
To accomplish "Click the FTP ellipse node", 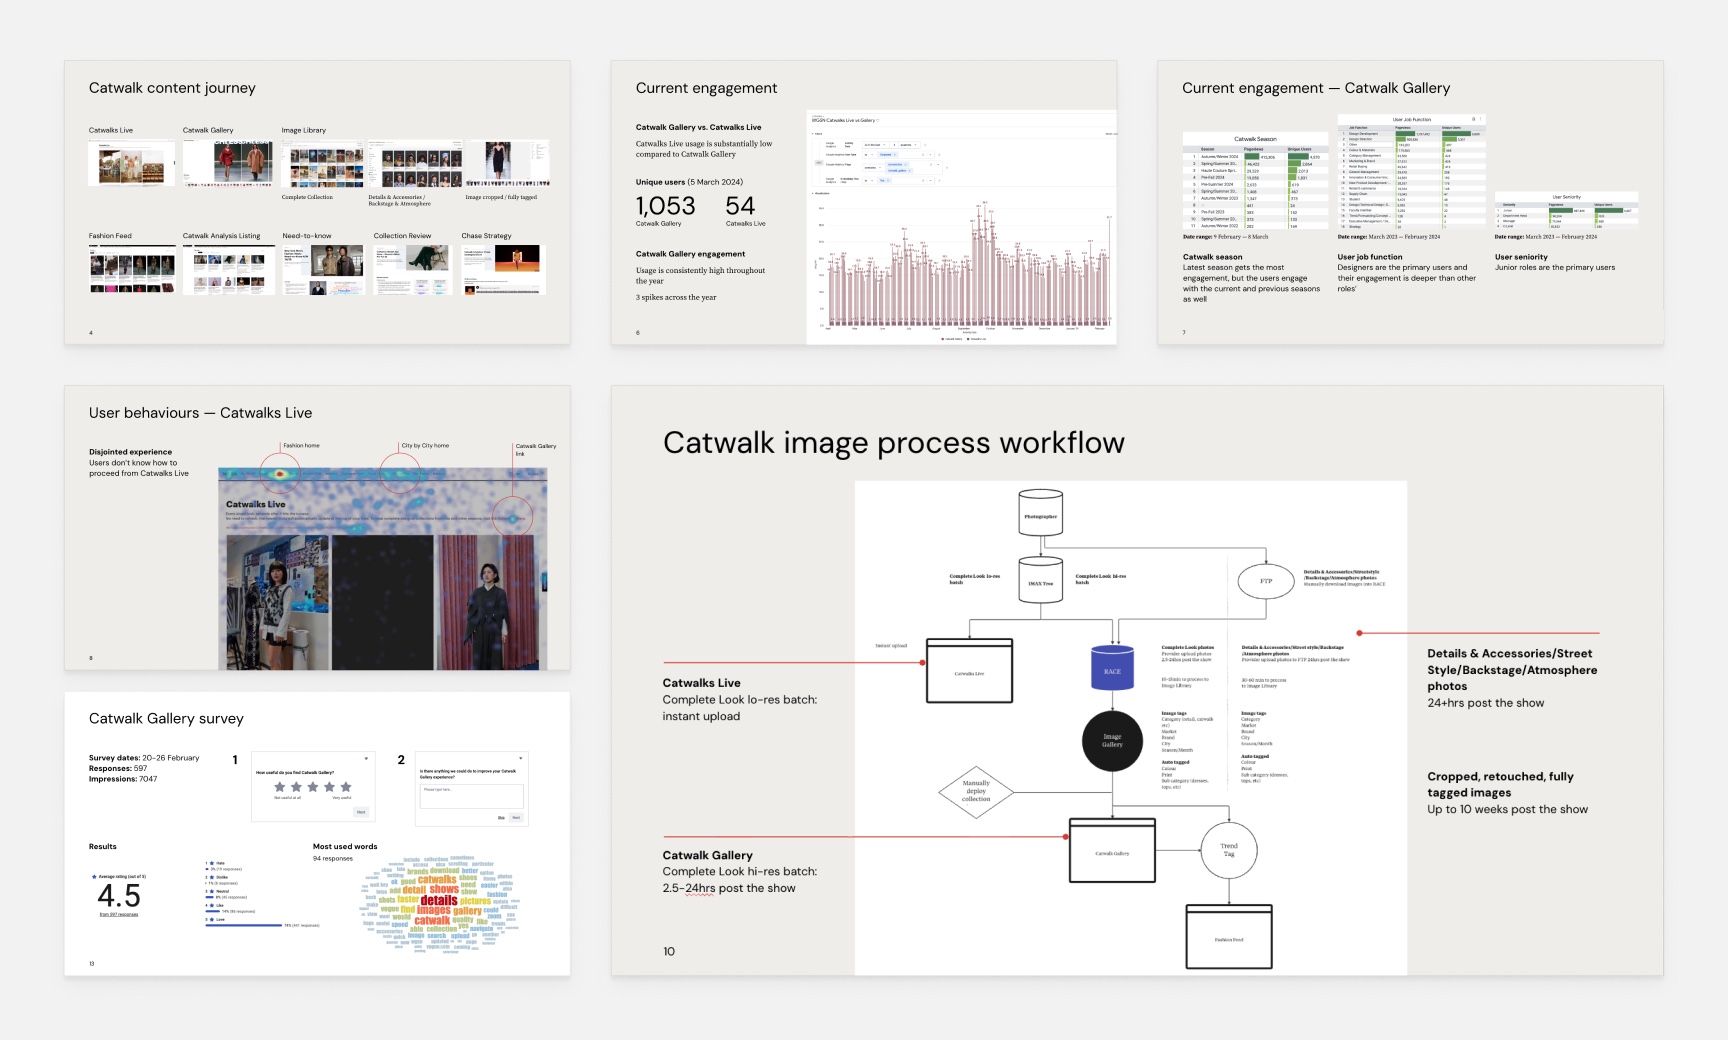I will (1266, 581).
